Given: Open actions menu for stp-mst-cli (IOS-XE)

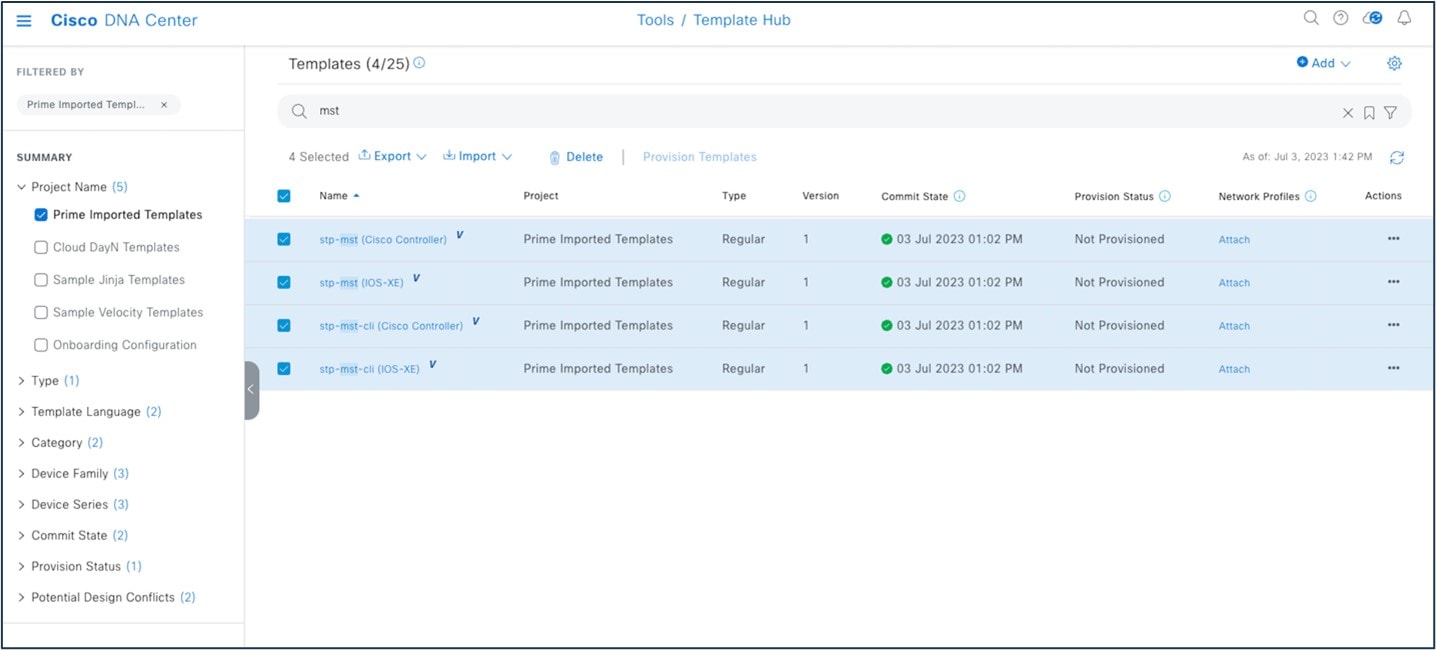Looking at the screenshot, I should click(x=1393, y=368).
